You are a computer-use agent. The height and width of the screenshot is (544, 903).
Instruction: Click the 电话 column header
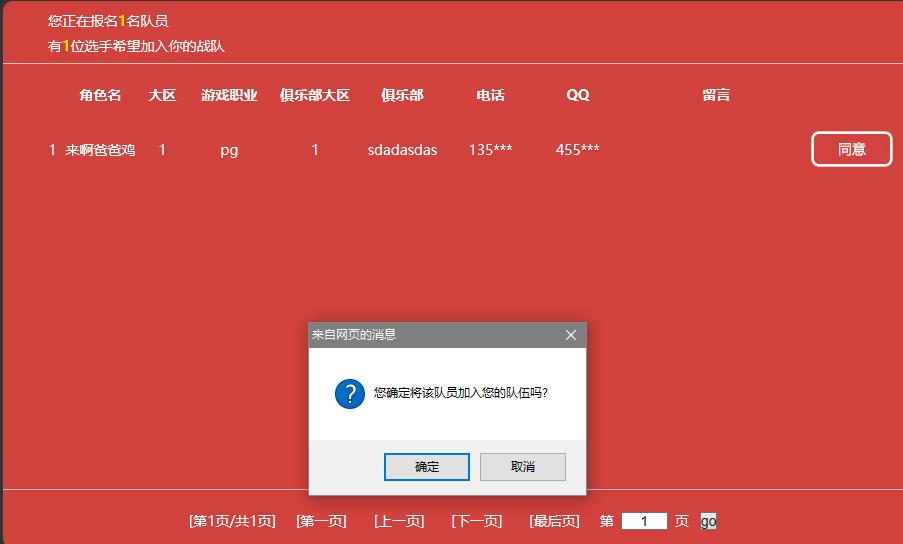[491, 95]
